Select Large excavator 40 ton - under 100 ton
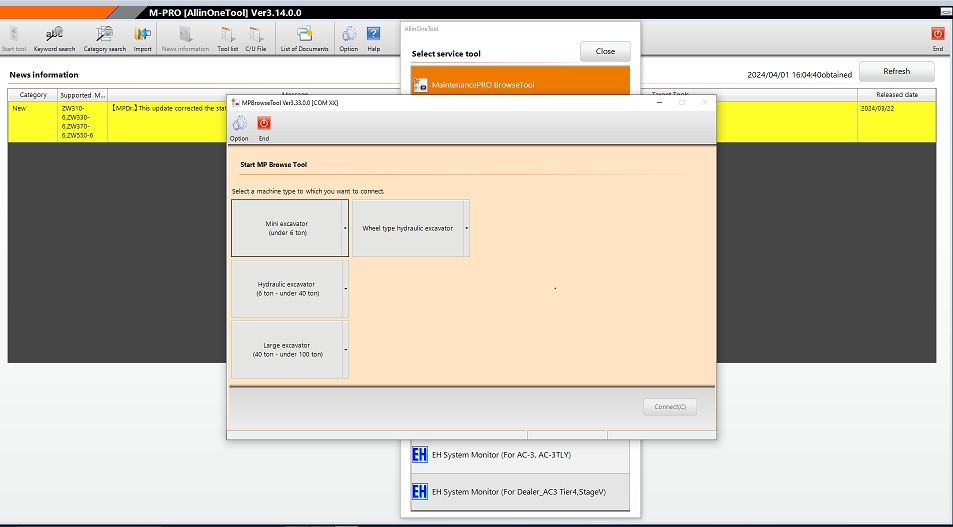This screenshot has width=953, height=527. (x=287, y=350)
